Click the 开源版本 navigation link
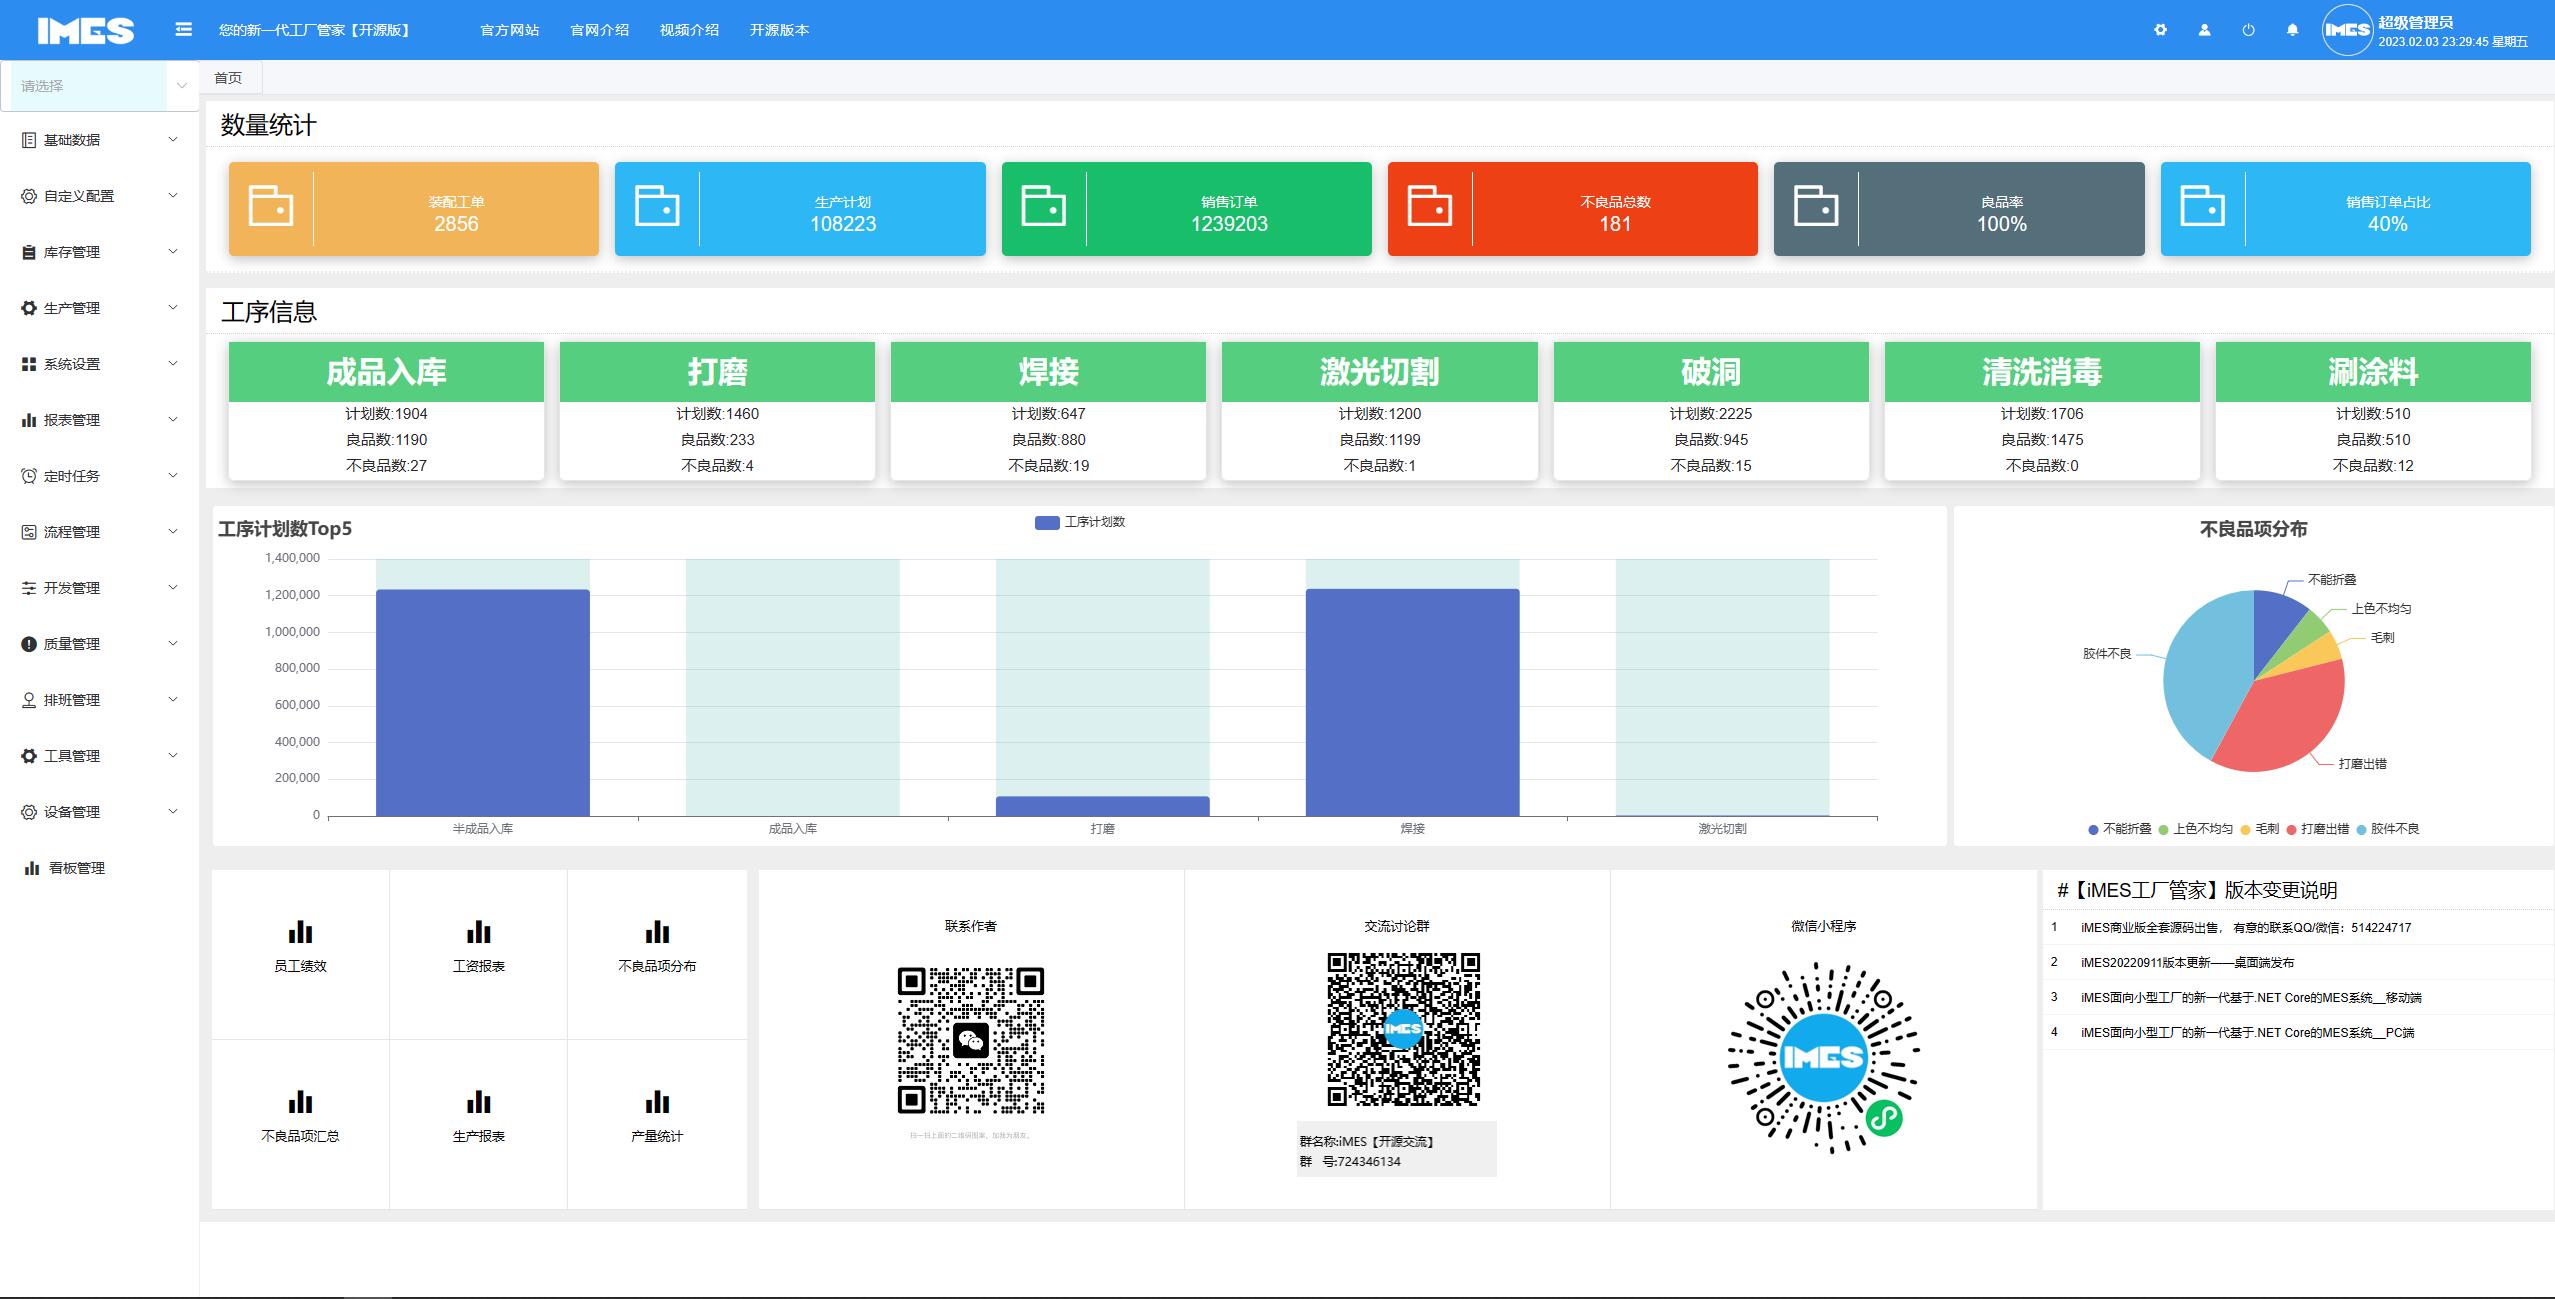This screenshot has width=2555, height=1299. click(x=779, y=30)
